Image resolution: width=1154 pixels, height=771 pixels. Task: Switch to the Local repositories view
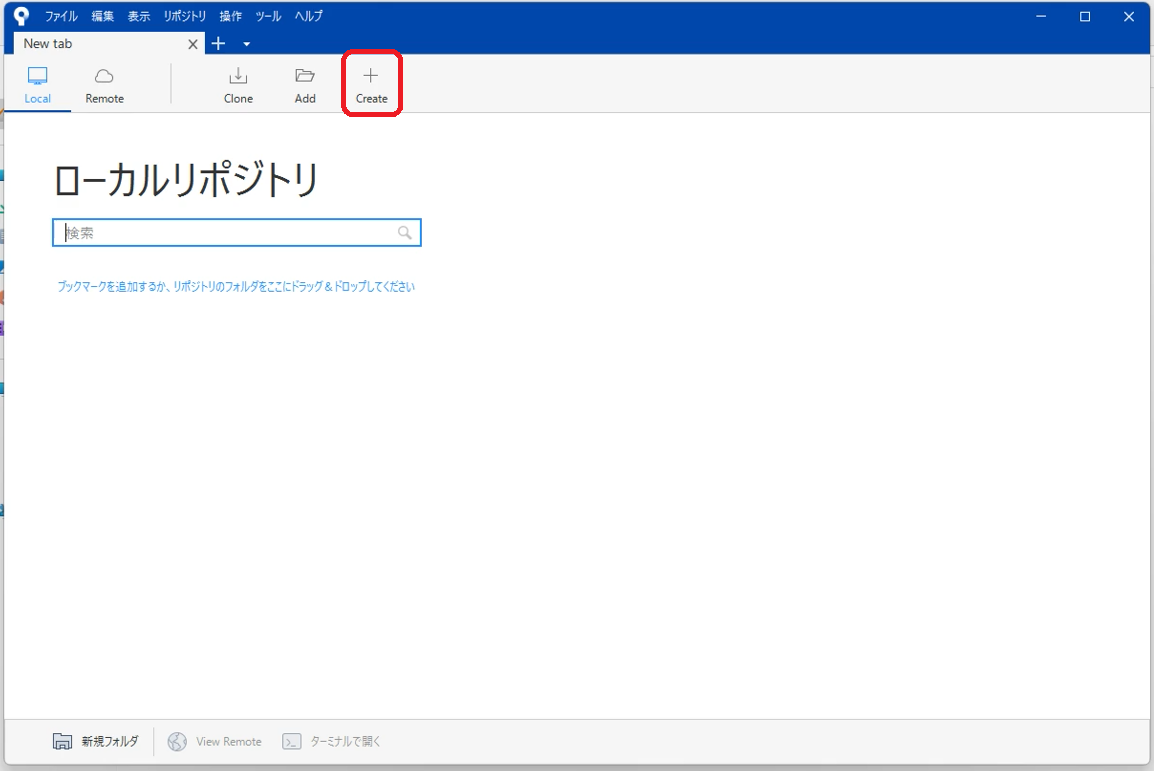click(38, 85)
